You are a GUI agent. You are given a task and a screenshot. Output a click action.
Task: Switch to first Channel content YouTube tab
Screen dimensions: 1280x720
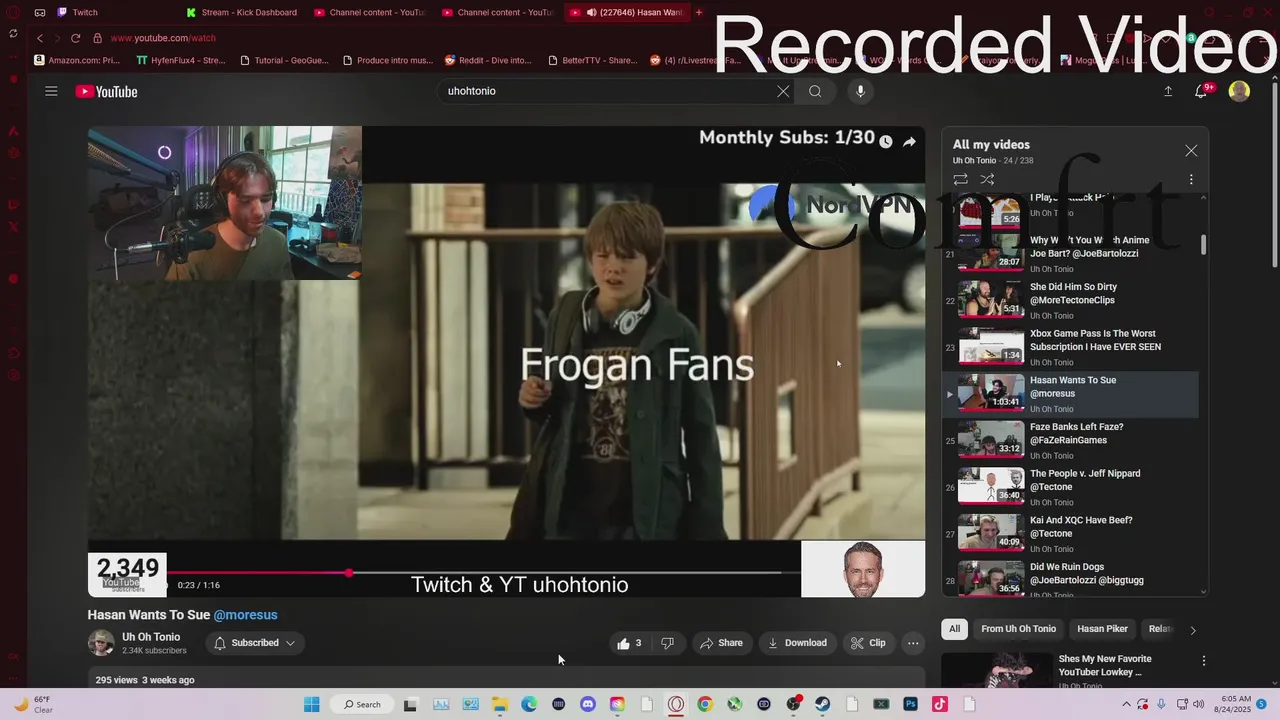(368, 12)
